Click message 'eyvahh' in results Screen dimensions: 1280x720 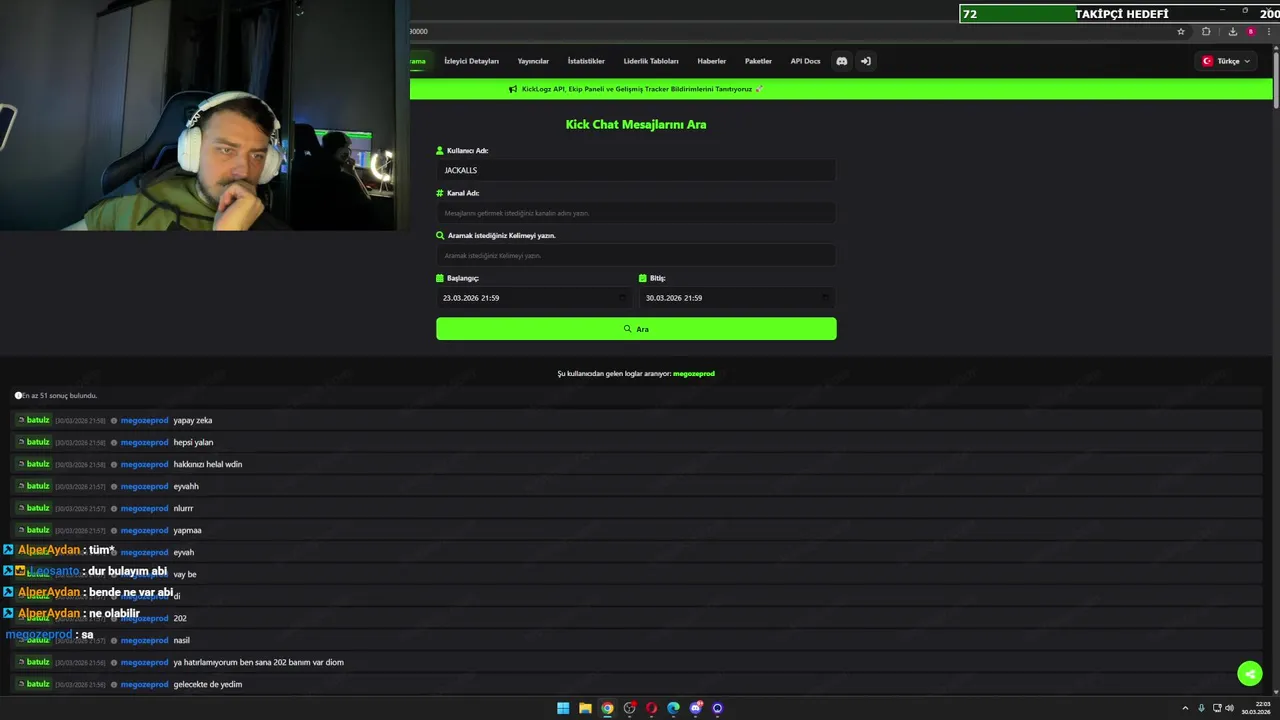tap(186, 486)
